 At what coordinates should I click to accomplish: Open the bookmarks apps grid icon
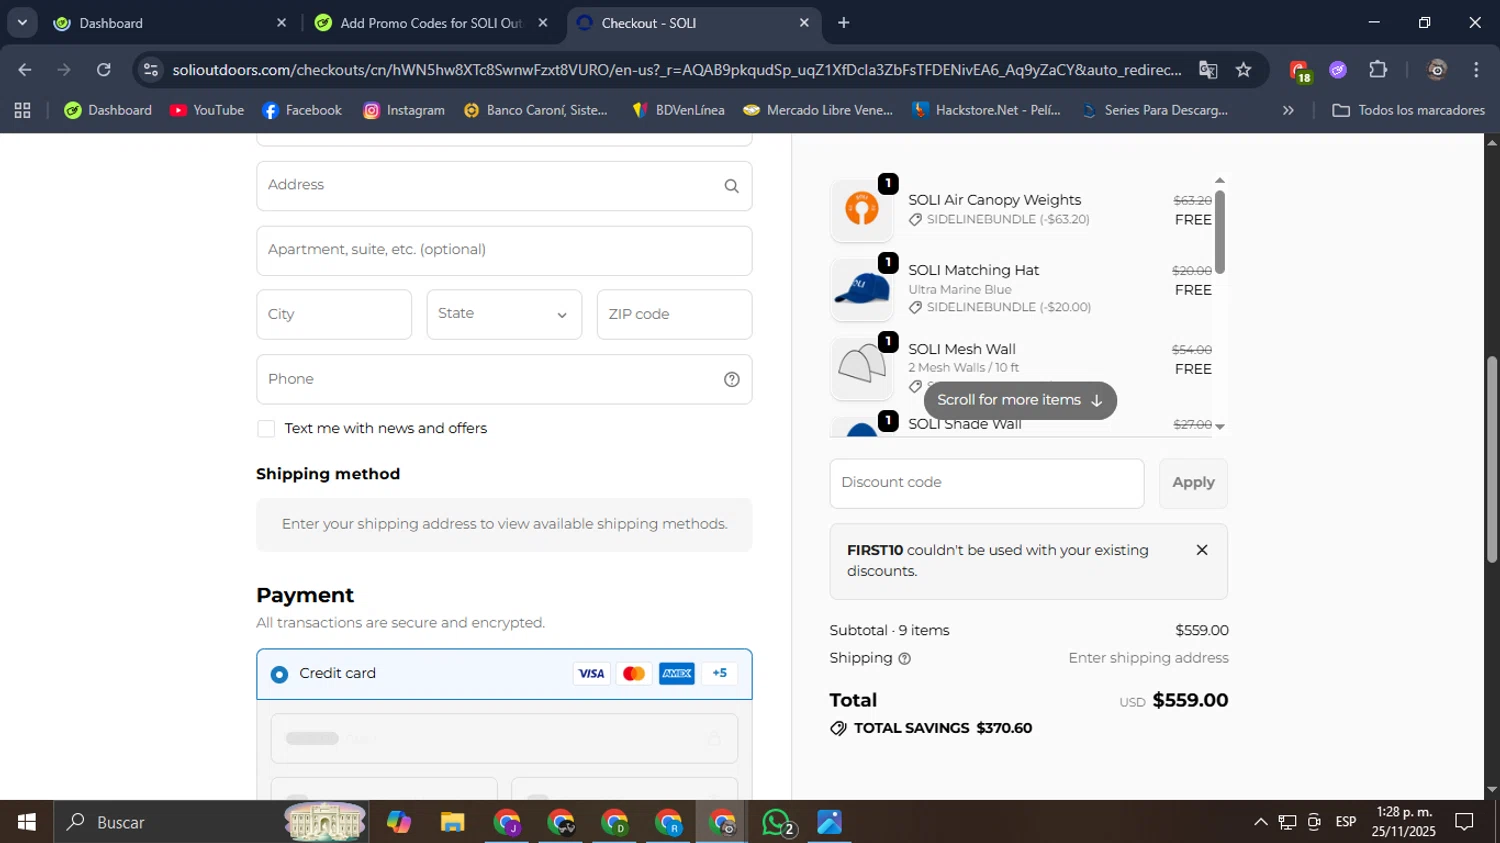click(x=22, y=110)
